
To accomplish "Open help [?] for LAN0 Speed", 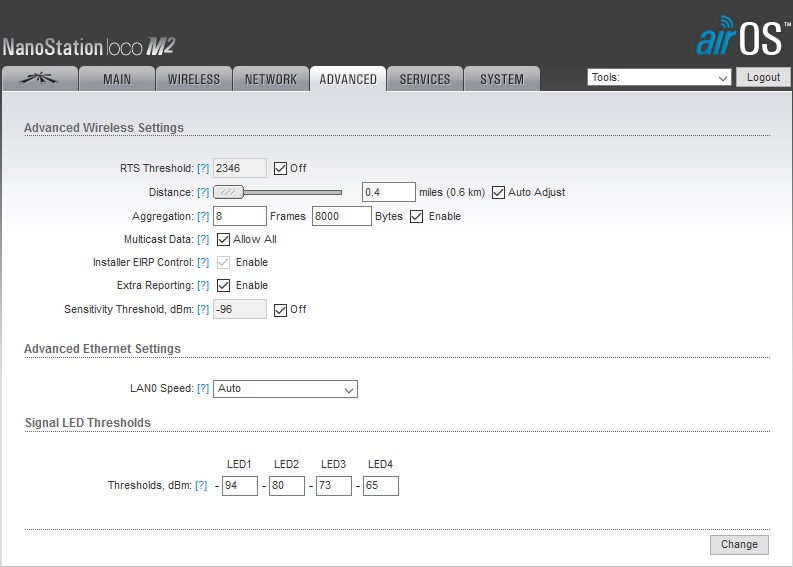I will (203, 389).
